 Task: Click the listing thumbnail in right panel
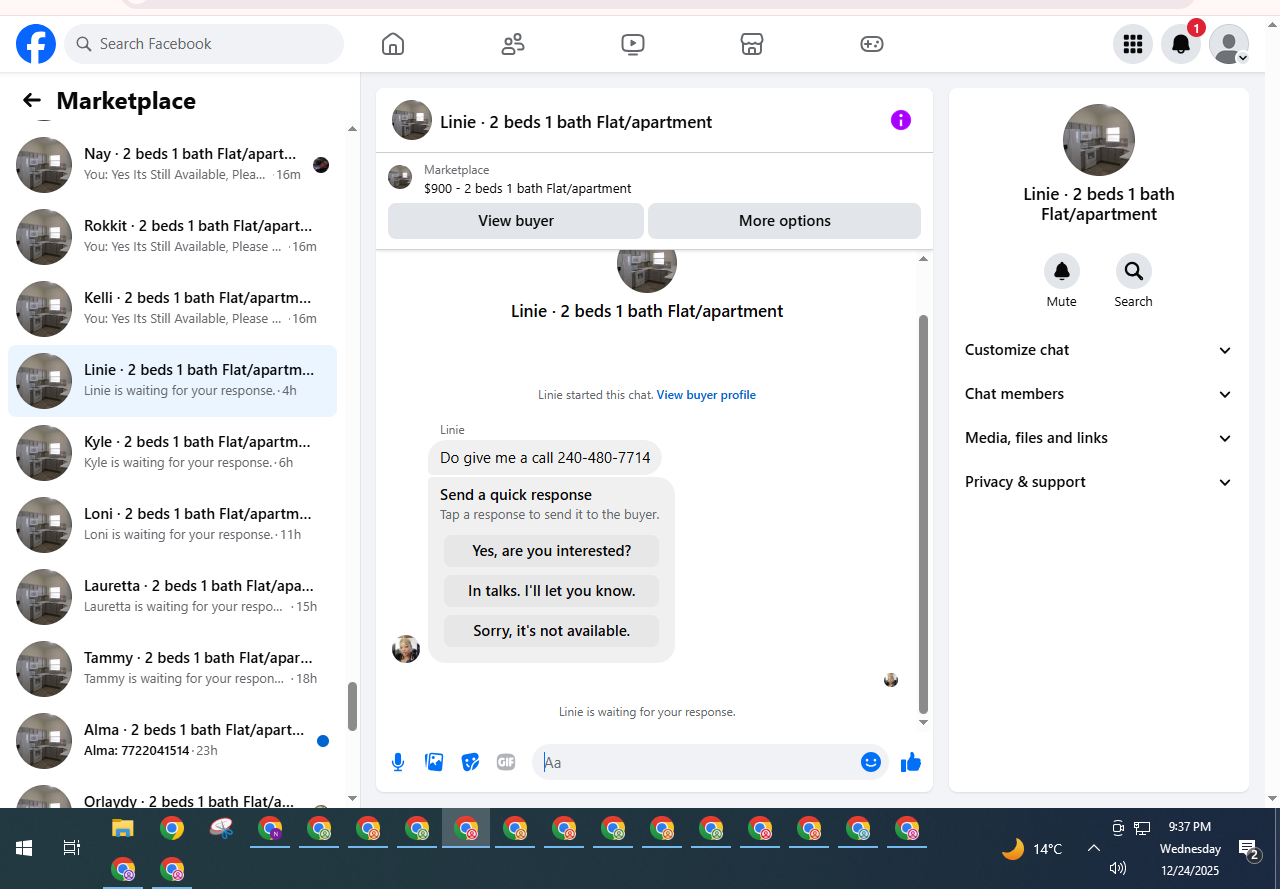[1099, 140]
